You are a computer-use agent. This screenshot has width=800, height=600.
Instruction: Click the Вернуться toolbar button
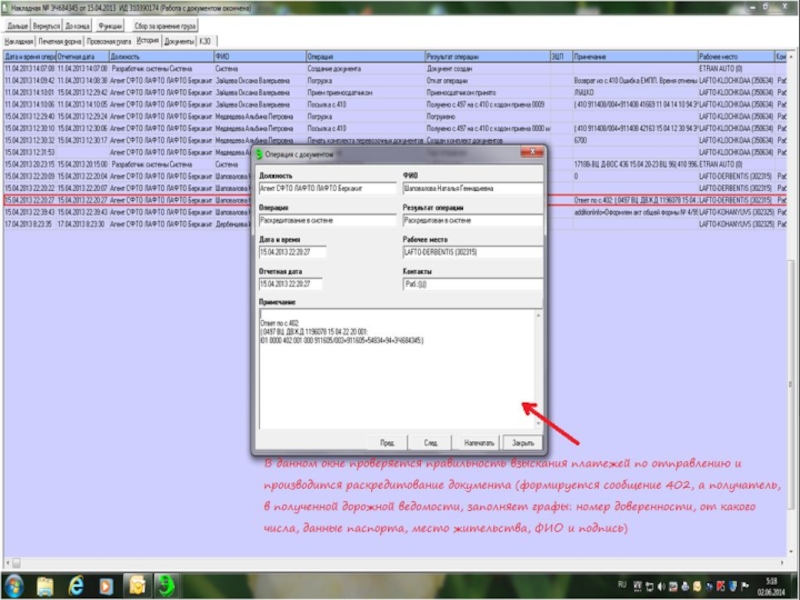click(46, 26)
